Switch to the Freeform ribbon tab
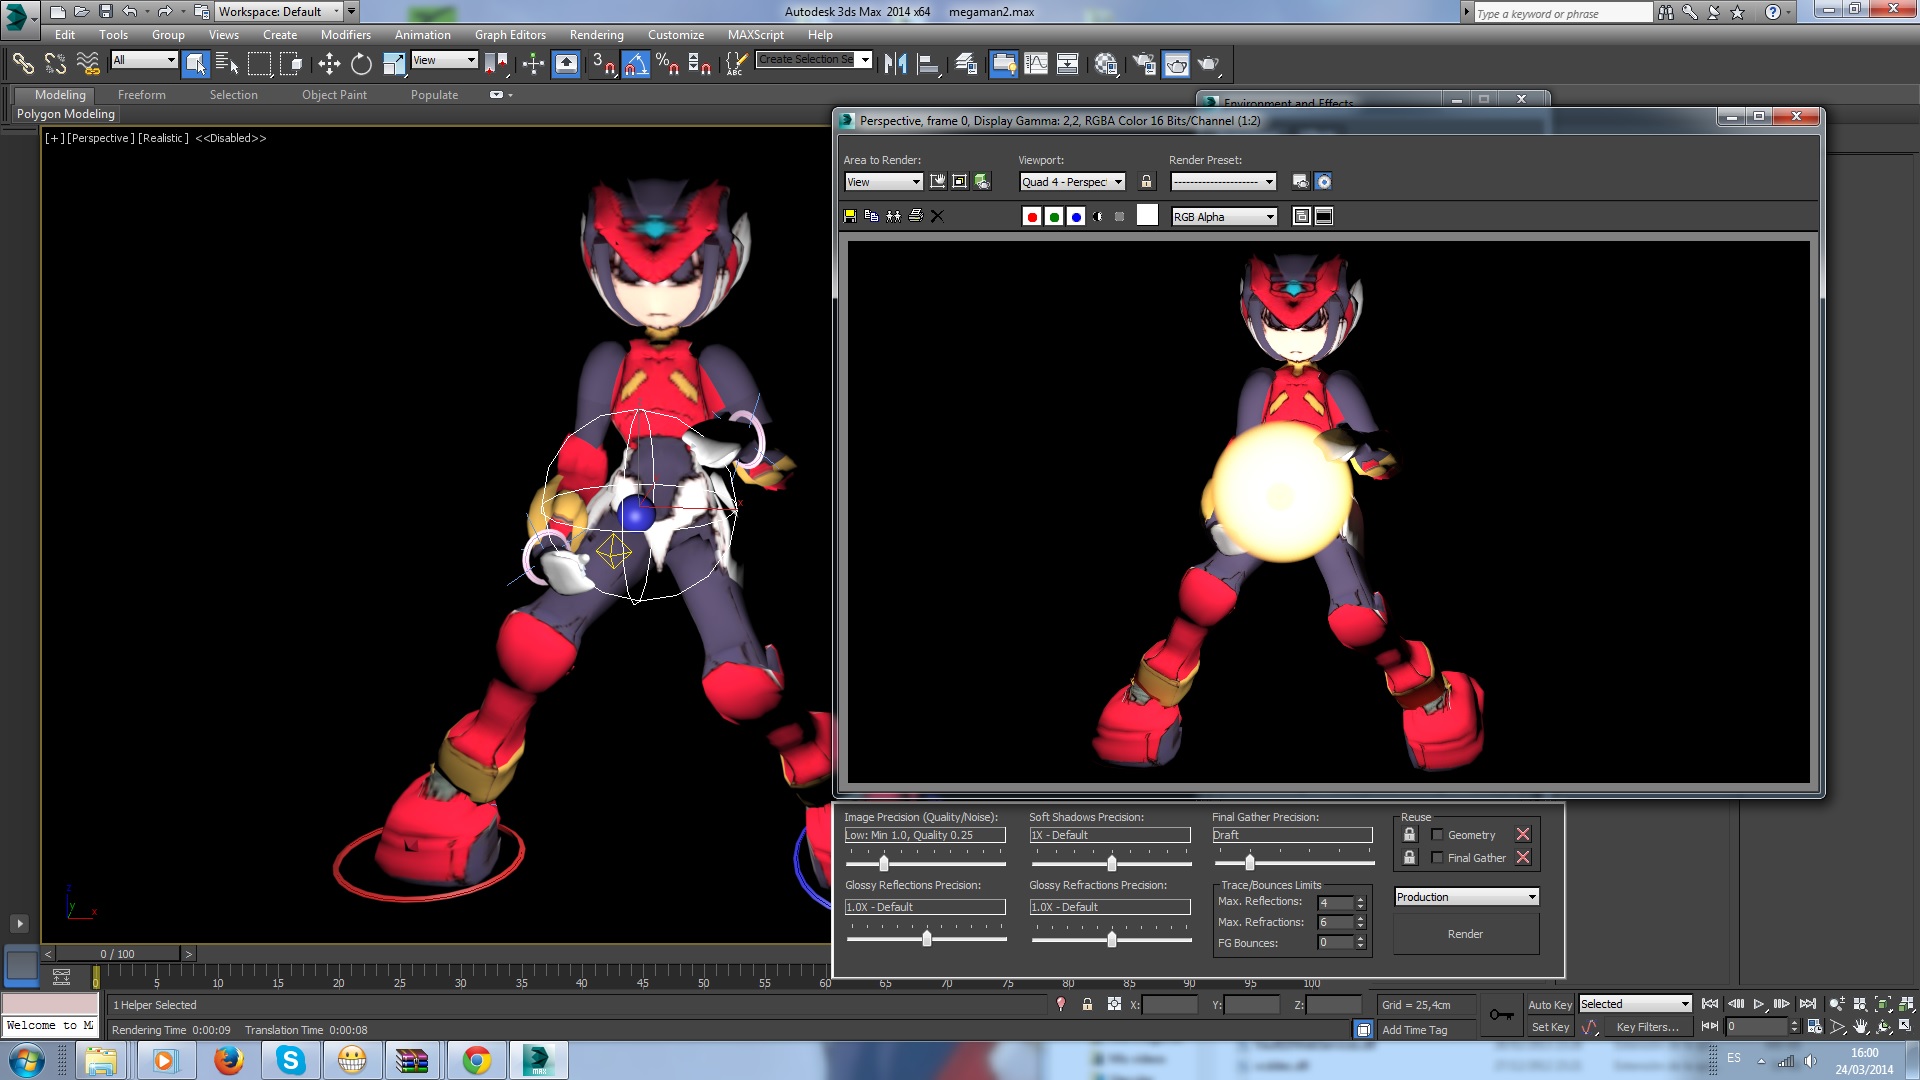This screenshot has height=1080, width=1920. pos(141,95)
